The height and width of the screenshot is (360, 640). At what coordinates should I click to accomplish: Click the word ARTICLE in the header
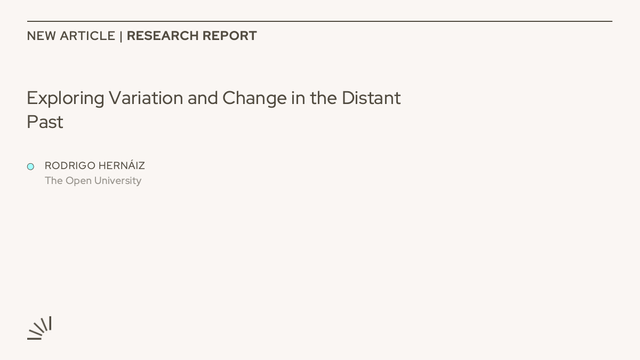(88, 36)
